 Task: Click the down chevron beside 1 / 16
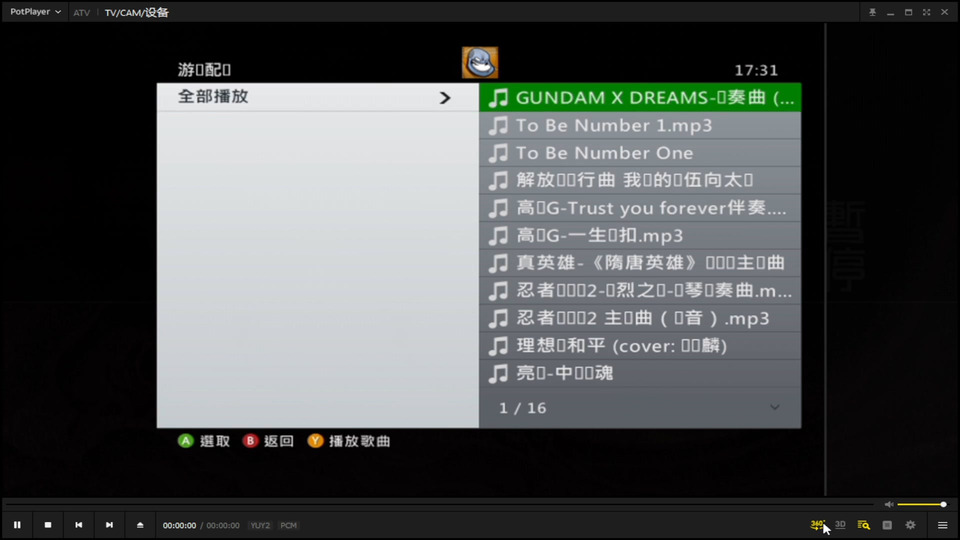coord(774,408)
